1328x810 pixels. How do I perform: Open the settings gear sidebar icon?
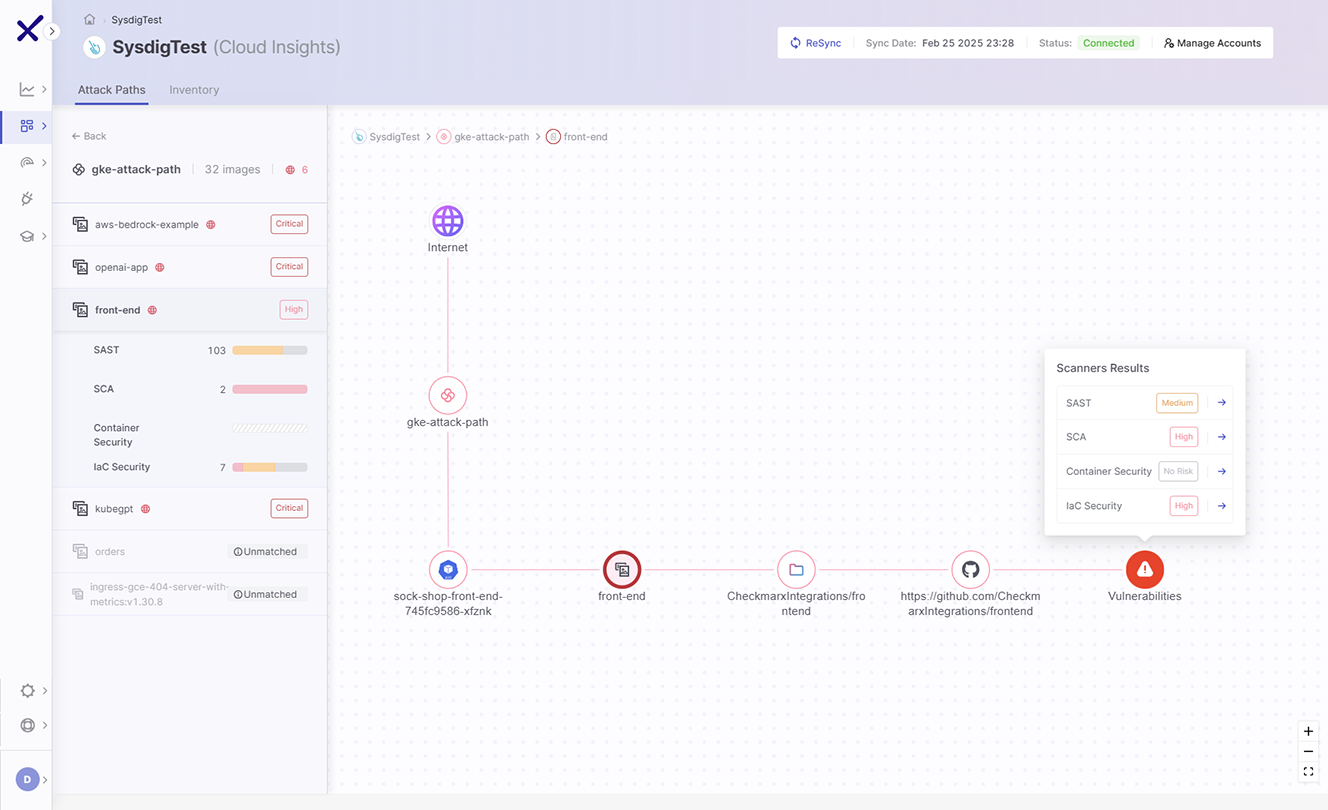pos(27,691)
